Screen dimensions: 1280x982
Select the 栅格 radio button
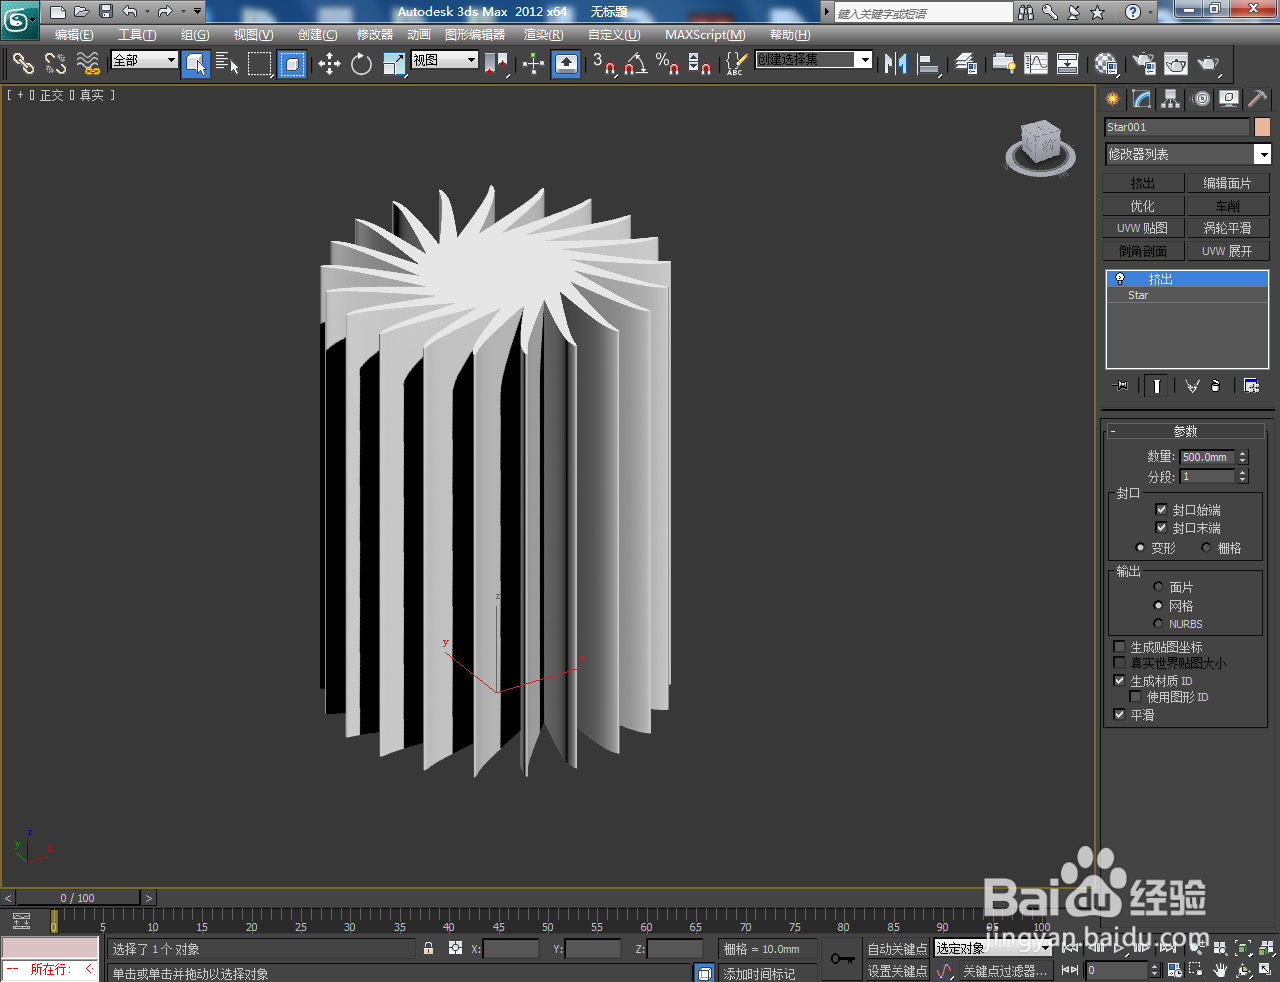coord(1207,548)
